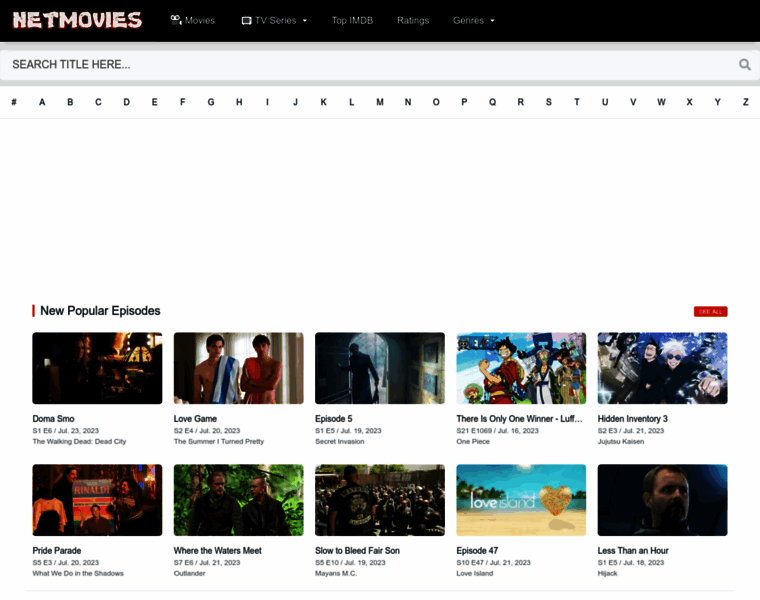The image size is (760, 600).
Task: Click the Where the Waters Meet title
Action: coord(218,551)
